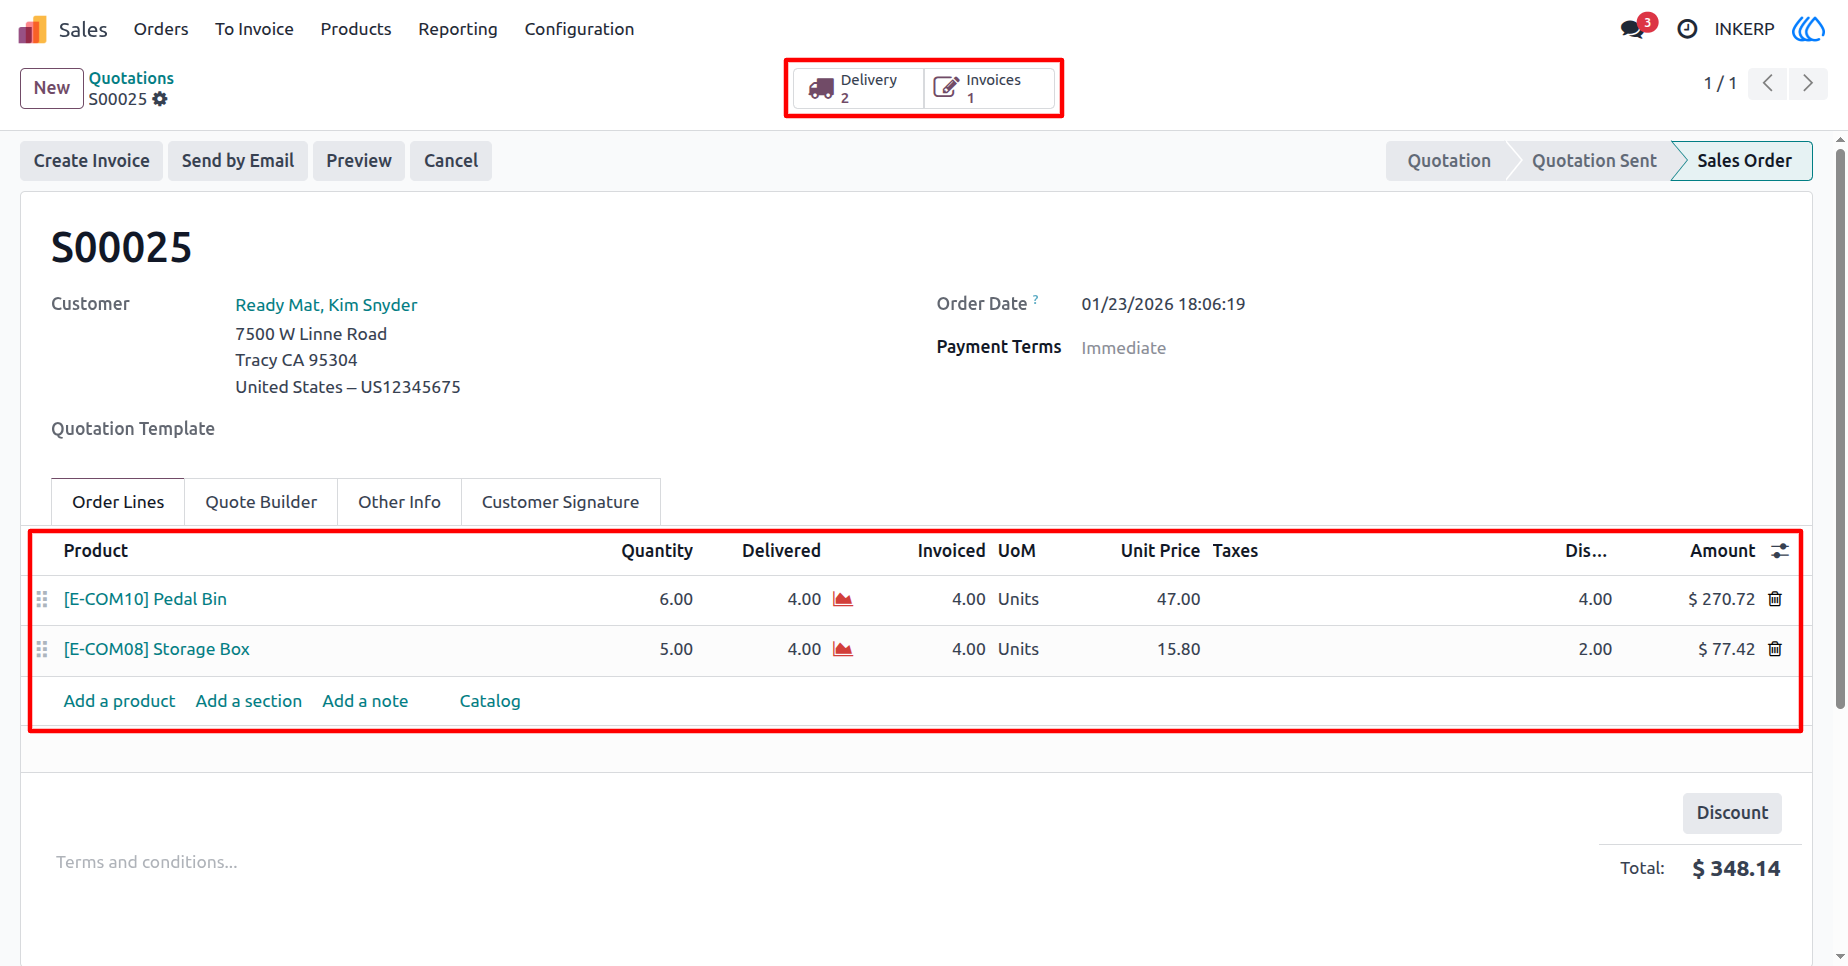Click the Payment Terms Immediate field
1848x966 pixels.
pyautogui.click(x=1123, y=348)
